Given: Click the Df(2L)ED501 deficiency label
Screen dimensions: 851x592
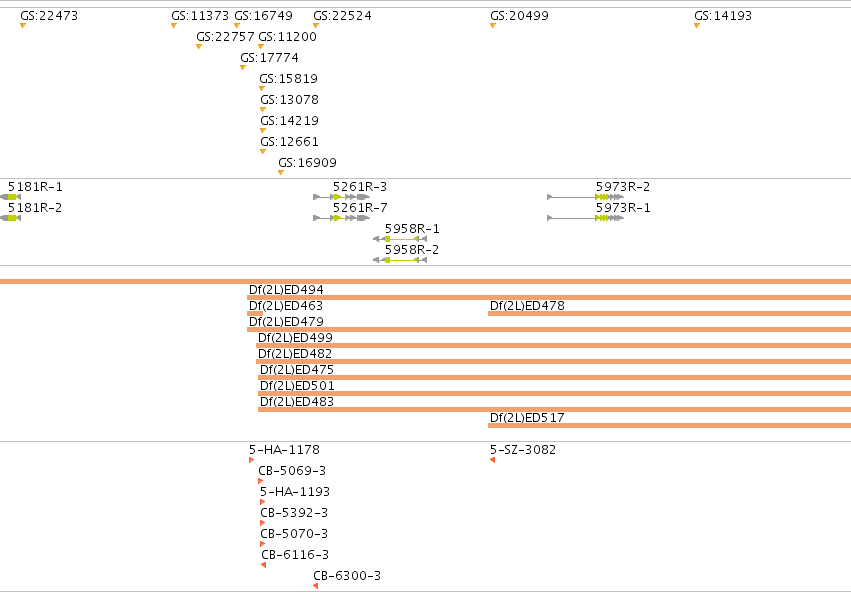Looking at the screenshot, I should point(297,386).
